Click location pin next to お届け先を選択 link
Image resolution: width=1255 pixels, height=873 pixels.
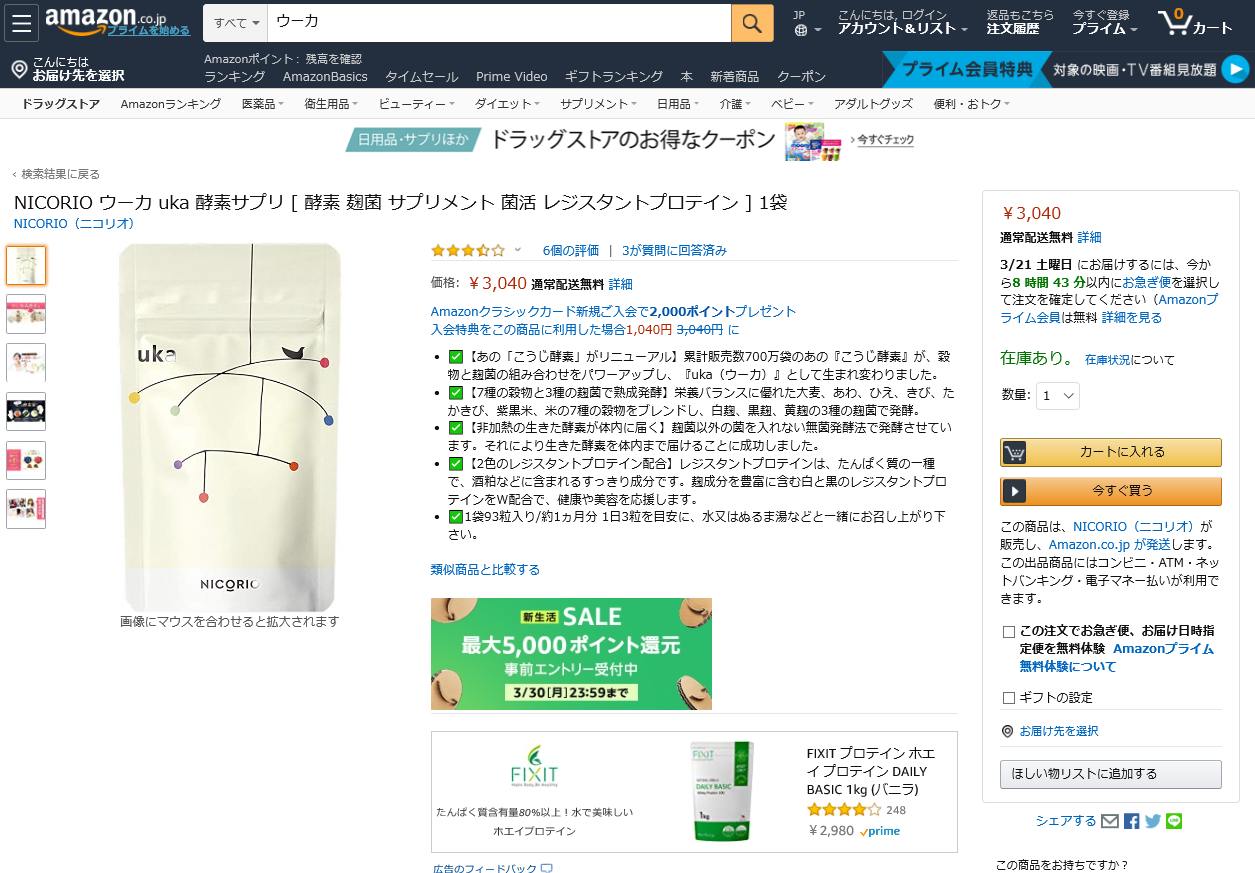click(x=1007, y=731)
